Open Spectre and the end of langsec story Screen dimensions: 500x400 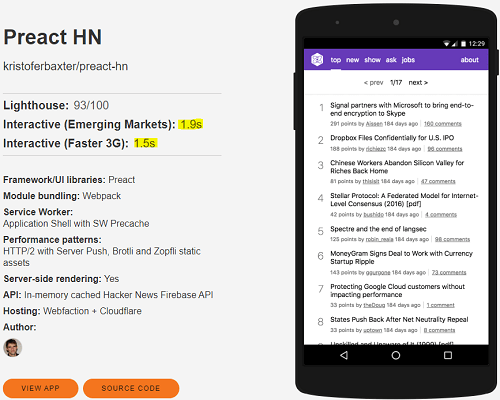(378, 229)
